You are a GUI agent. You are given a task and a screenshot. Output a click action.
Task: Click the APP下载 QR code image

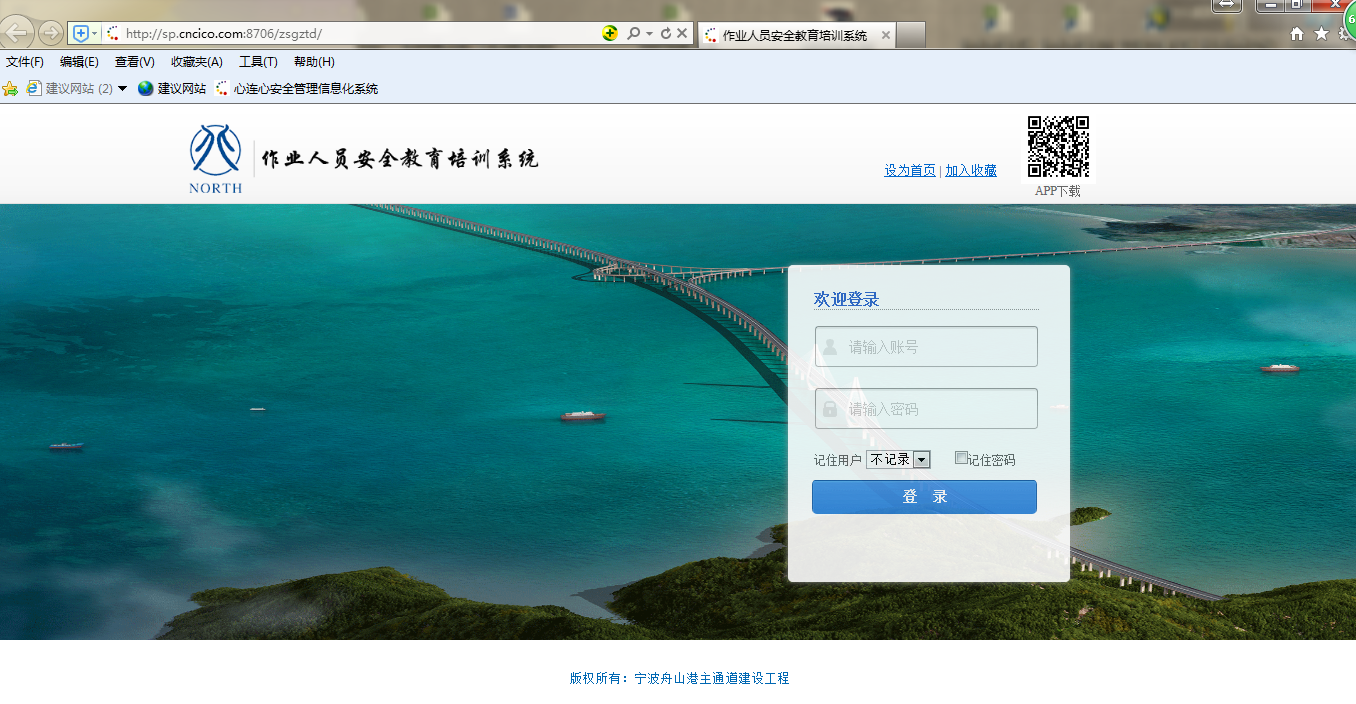[x=1058, y=146]
